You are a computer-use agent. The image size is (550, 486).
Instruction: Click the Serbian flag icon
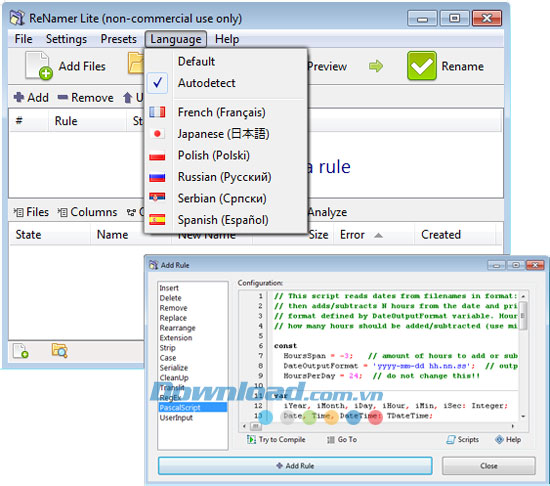click(x=157, y=198)
